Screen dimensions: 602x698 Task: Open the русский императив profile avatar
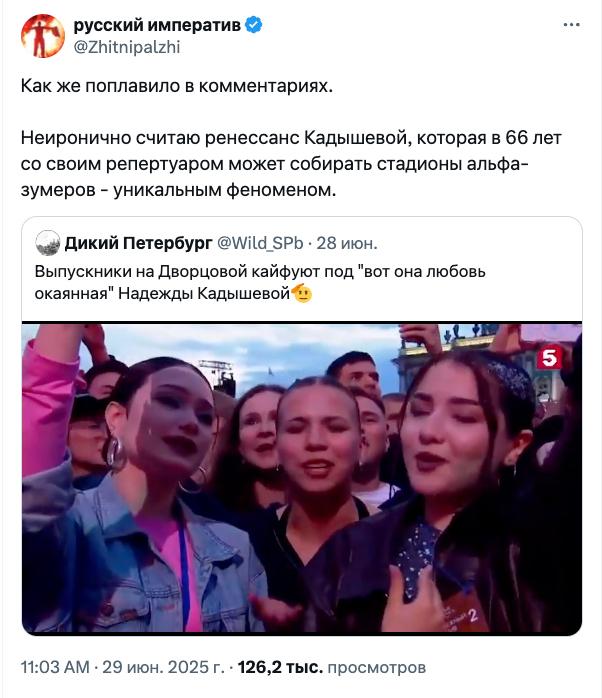43,36
